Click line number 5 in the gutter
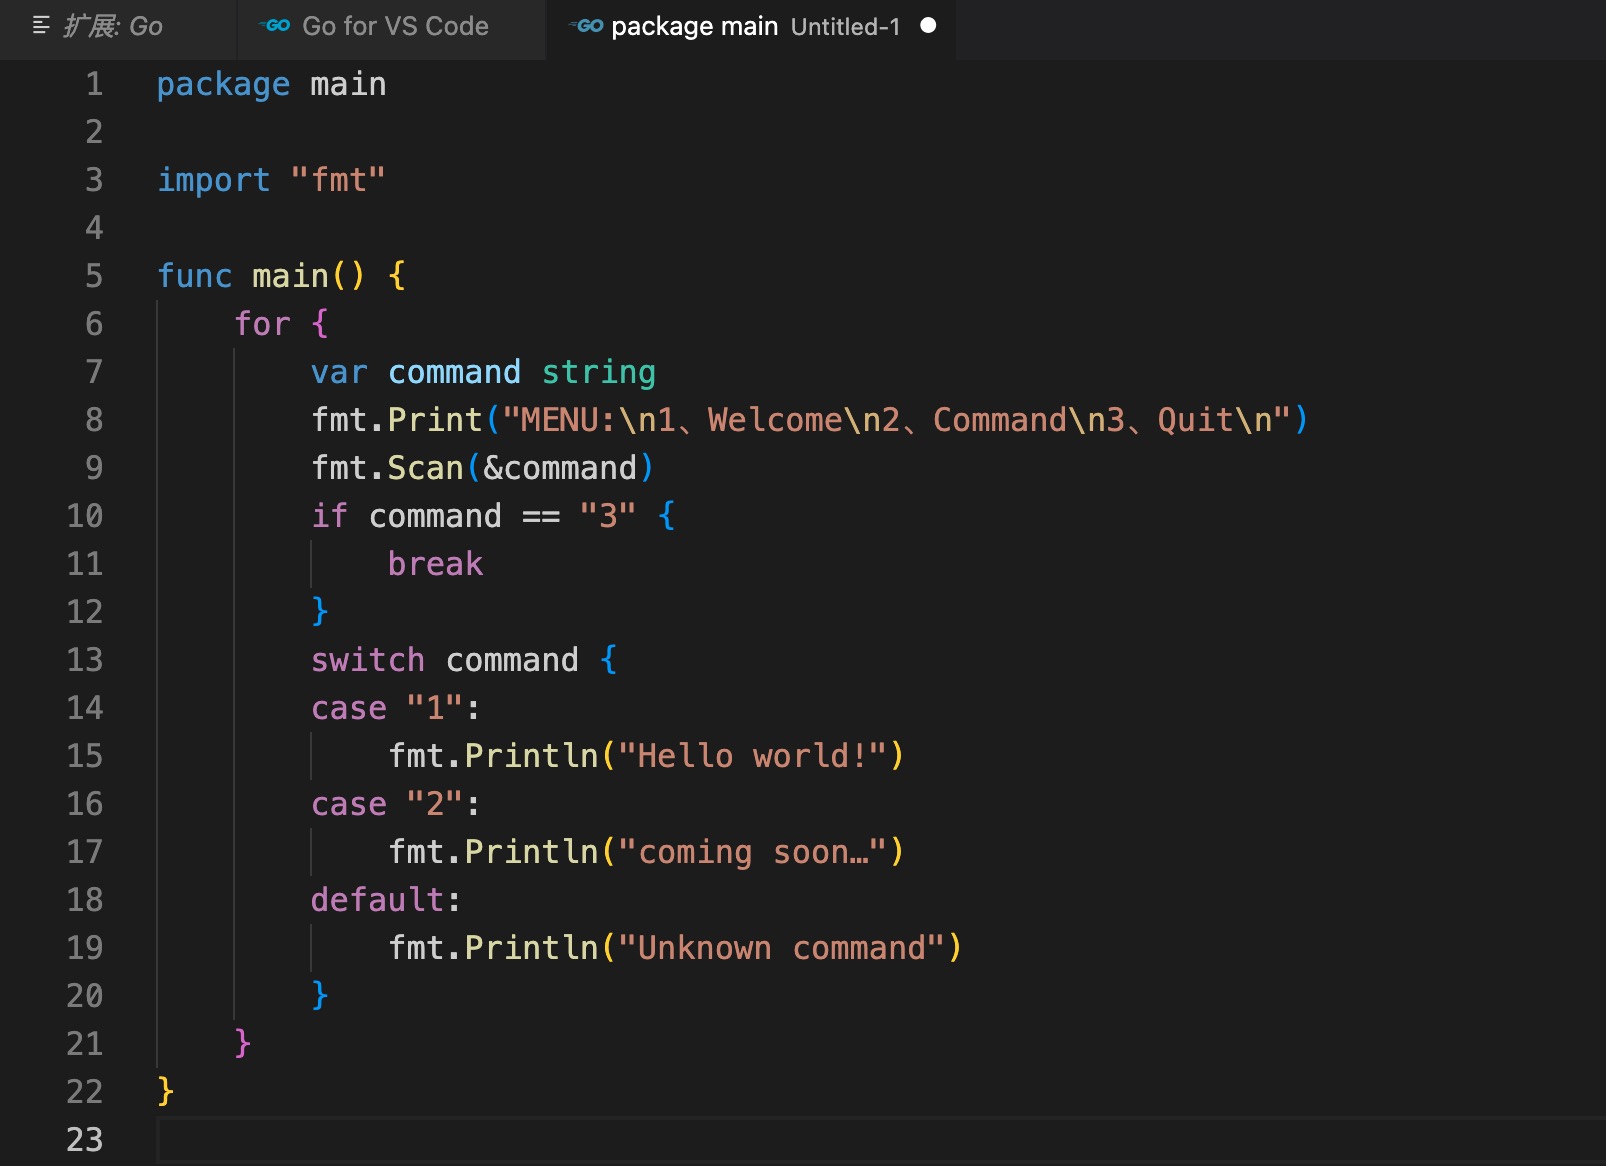1606x1166 pixels. click(x=94, y=276)
